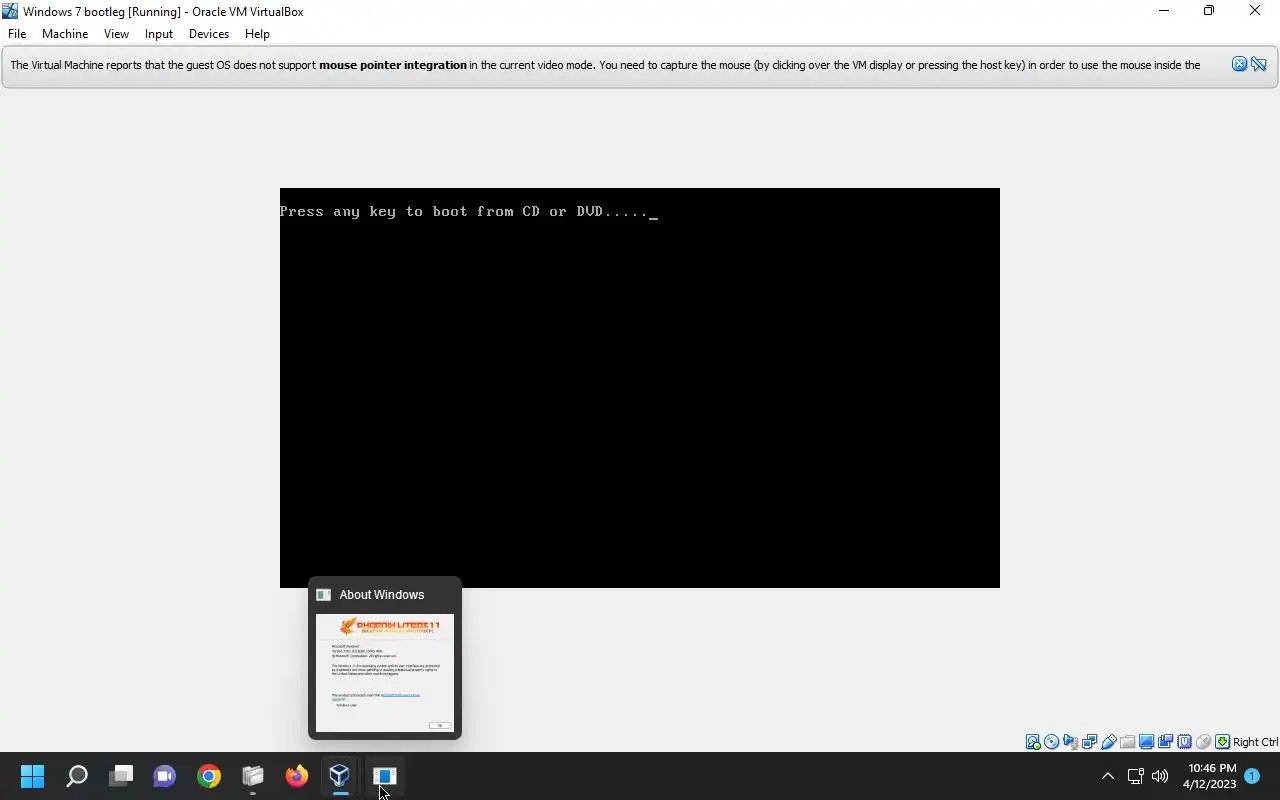Click the optical drive status icon

pos(1052,742)
